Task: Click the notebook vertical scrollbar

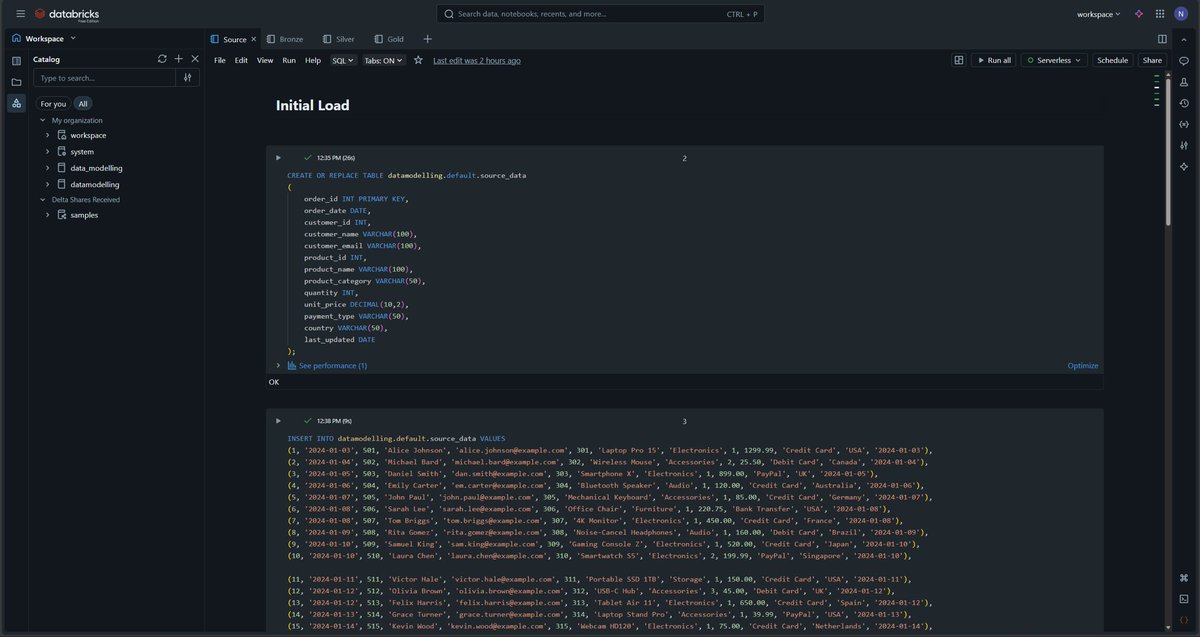Action: click(1168, 150)
